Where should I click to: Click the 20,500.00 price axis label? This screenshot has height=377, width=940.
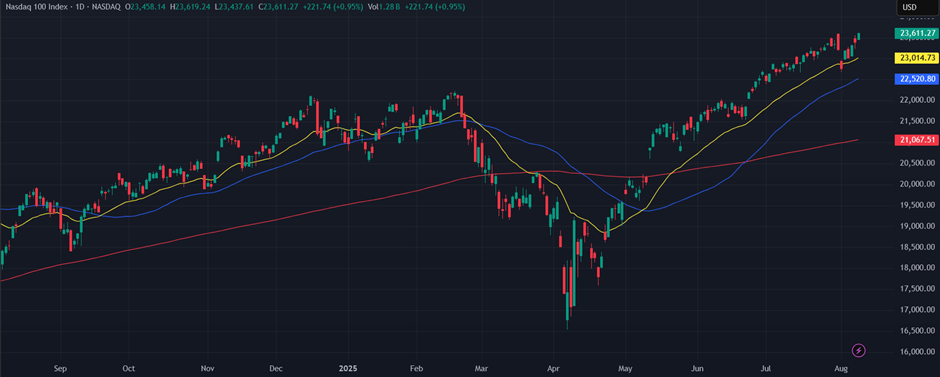point(917,163)
